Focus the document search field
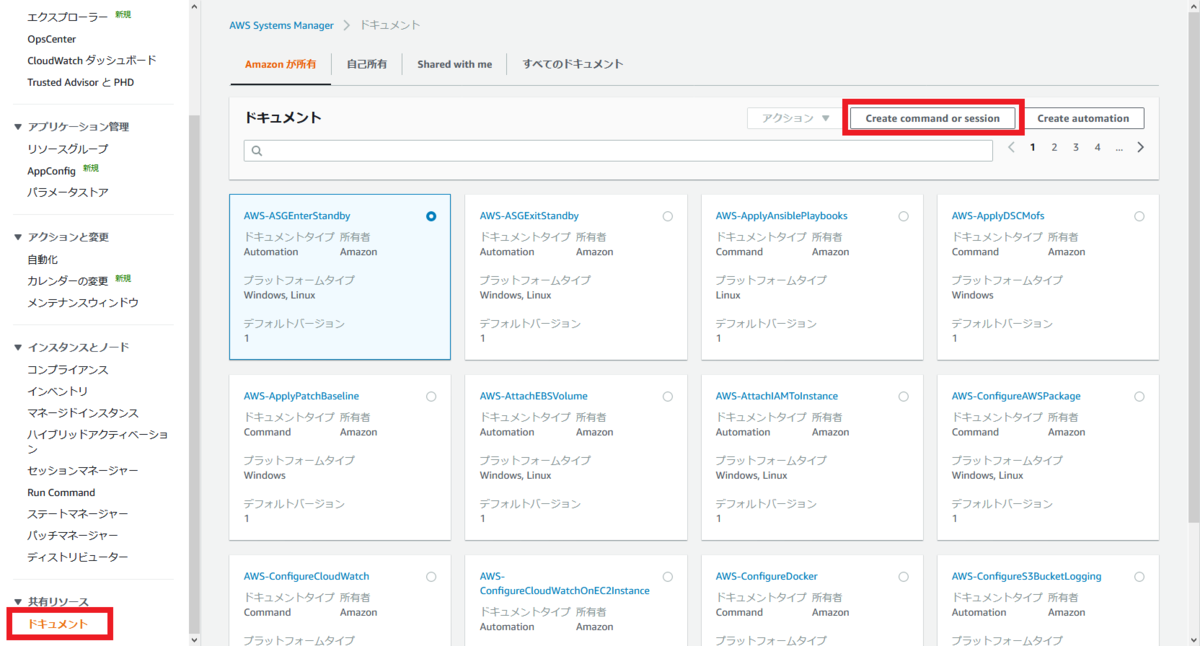 pyautogui.click(x=618, y=151)
